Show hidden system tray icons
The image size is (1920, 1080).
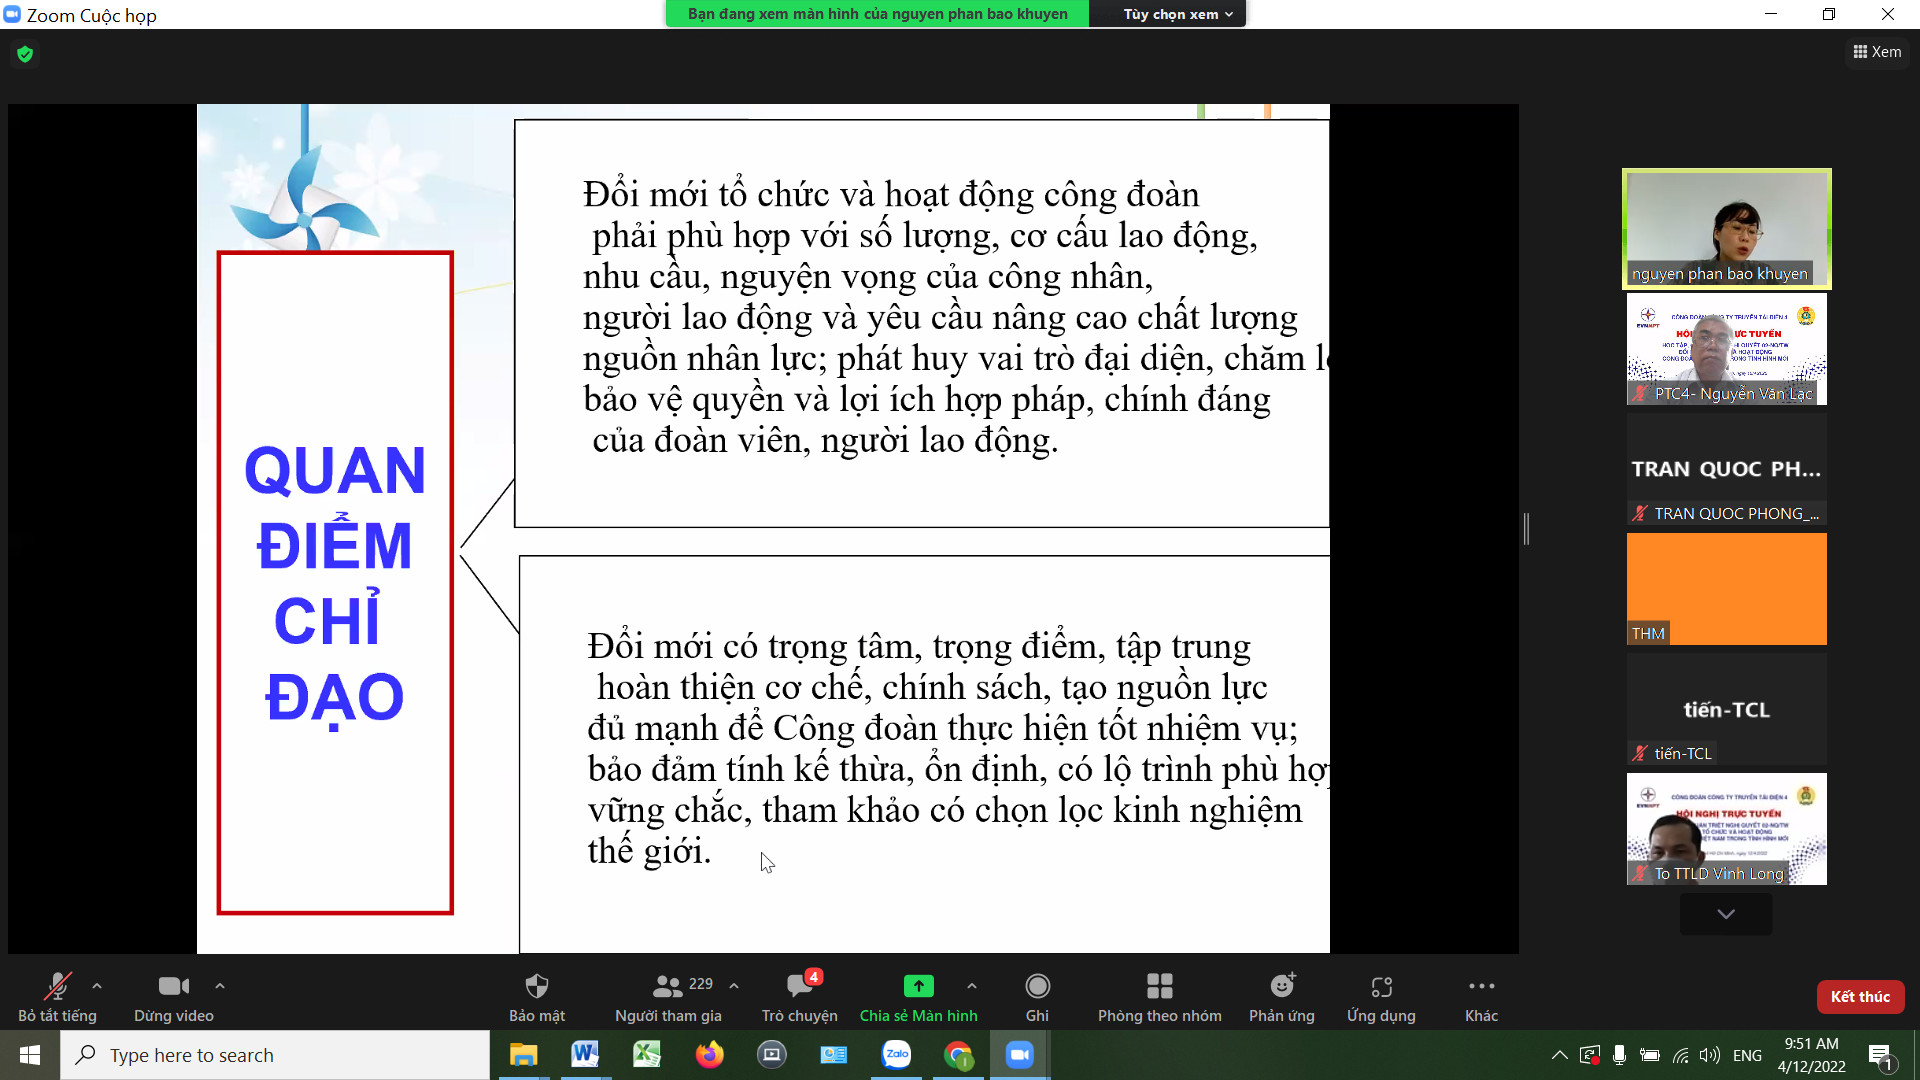pyautogui.click(x=1559, y=1055)
